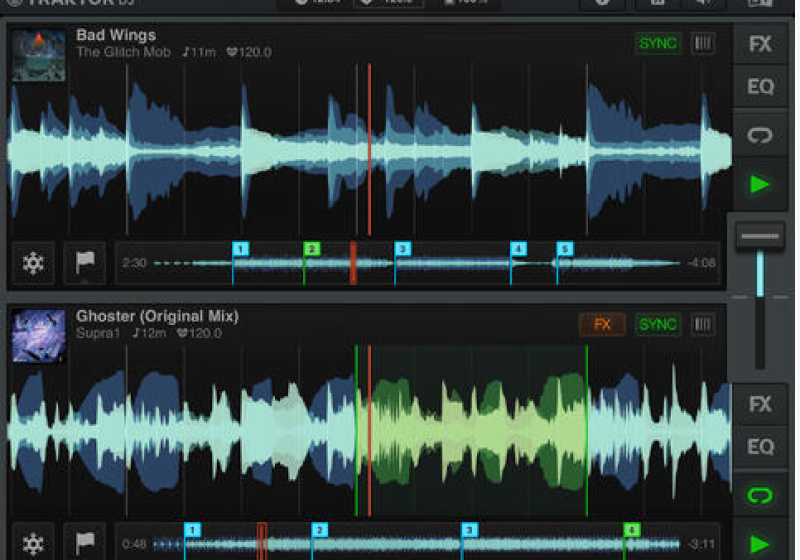This screenshot has height=560, width=800.
Task: Tap the 11m key indicator
Action: (199, 52)
